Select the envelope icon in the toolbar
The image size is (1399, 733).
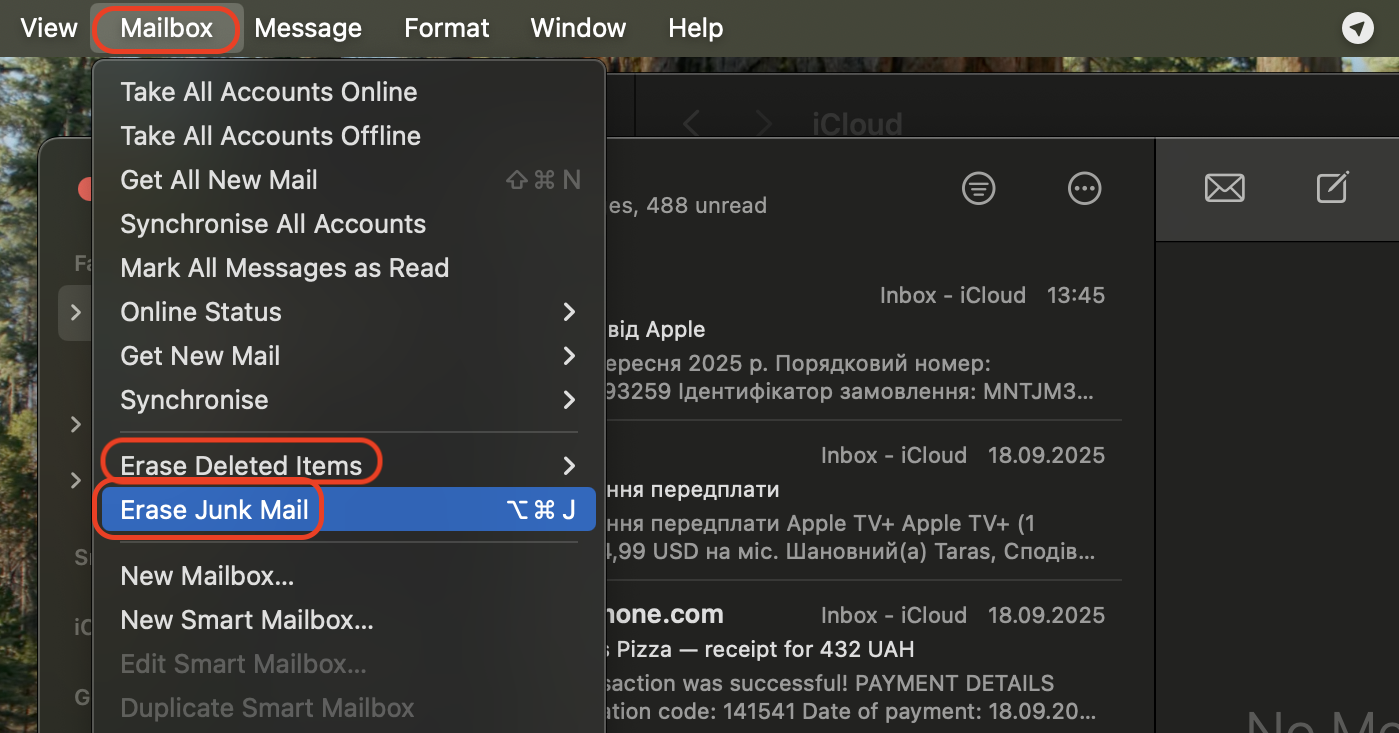1225,187
